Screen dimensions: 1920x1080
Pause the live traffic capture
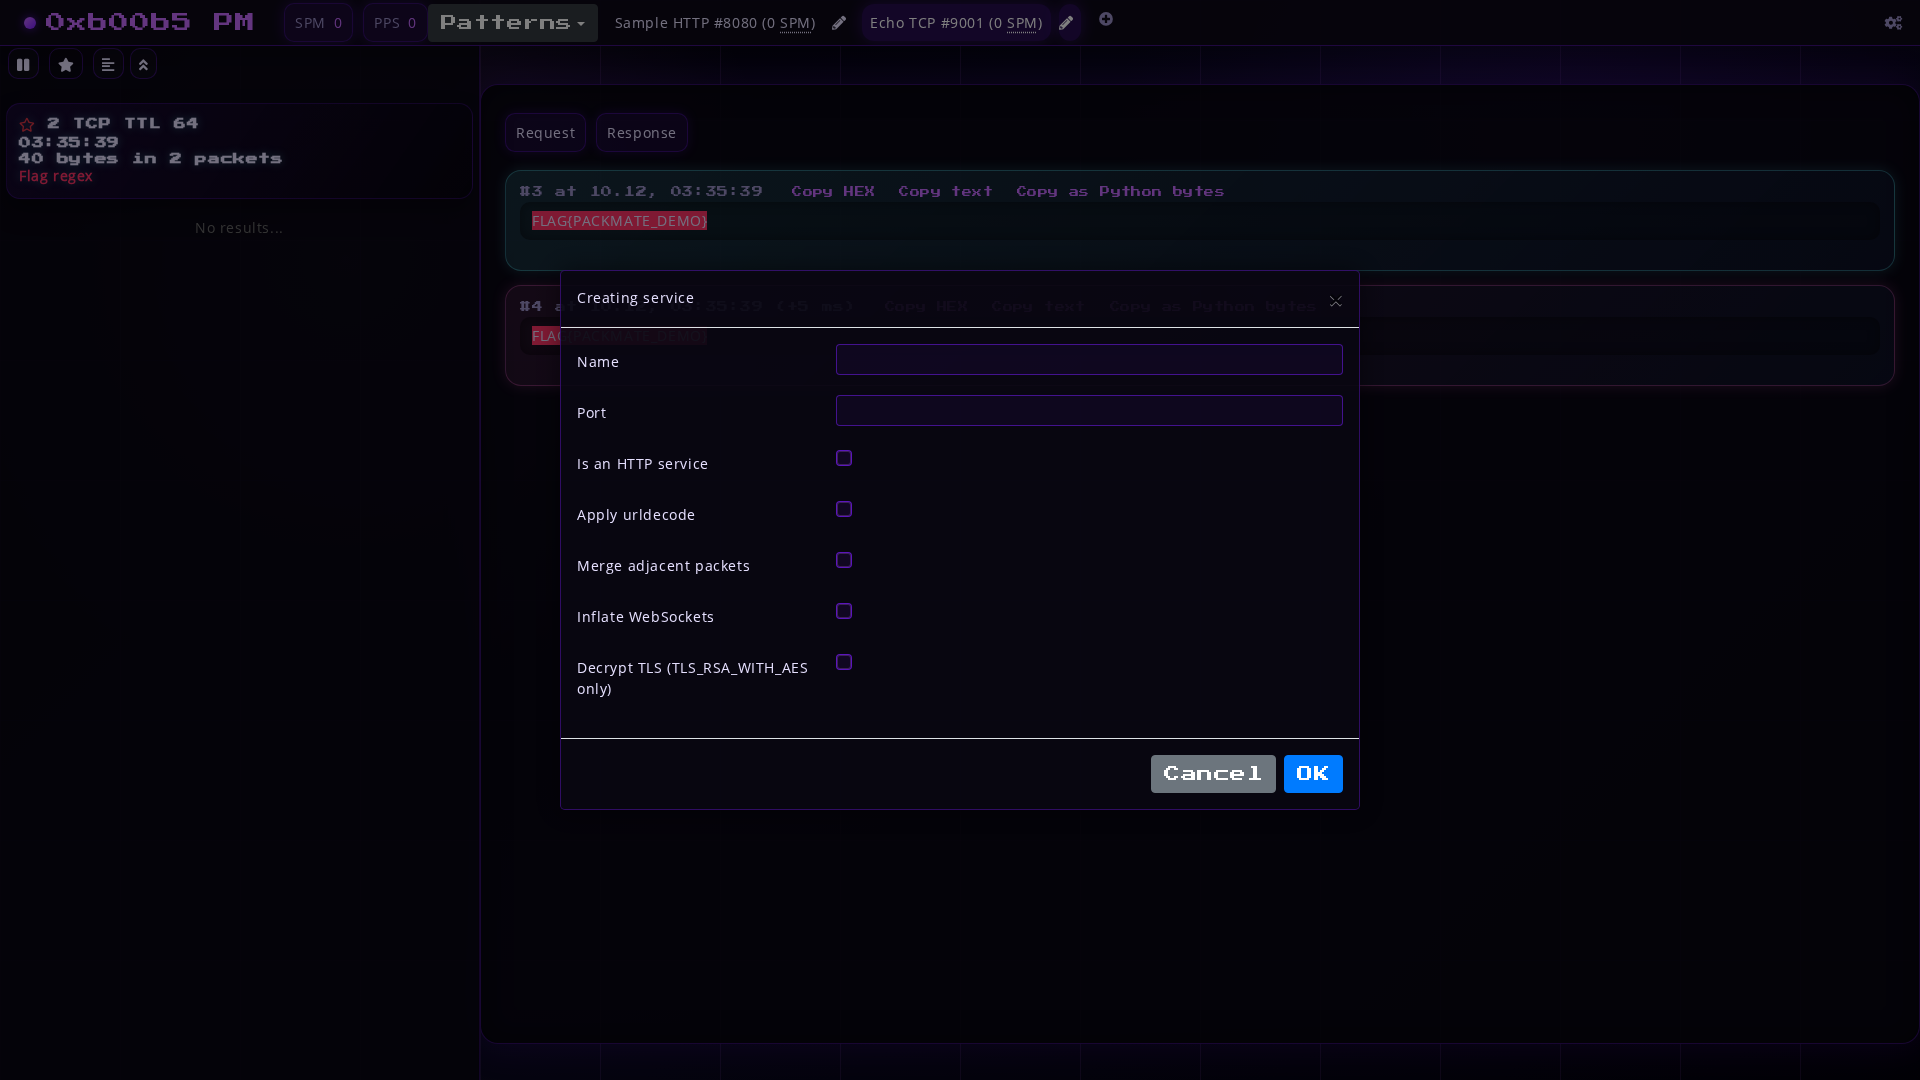click(x=23, y=64)
